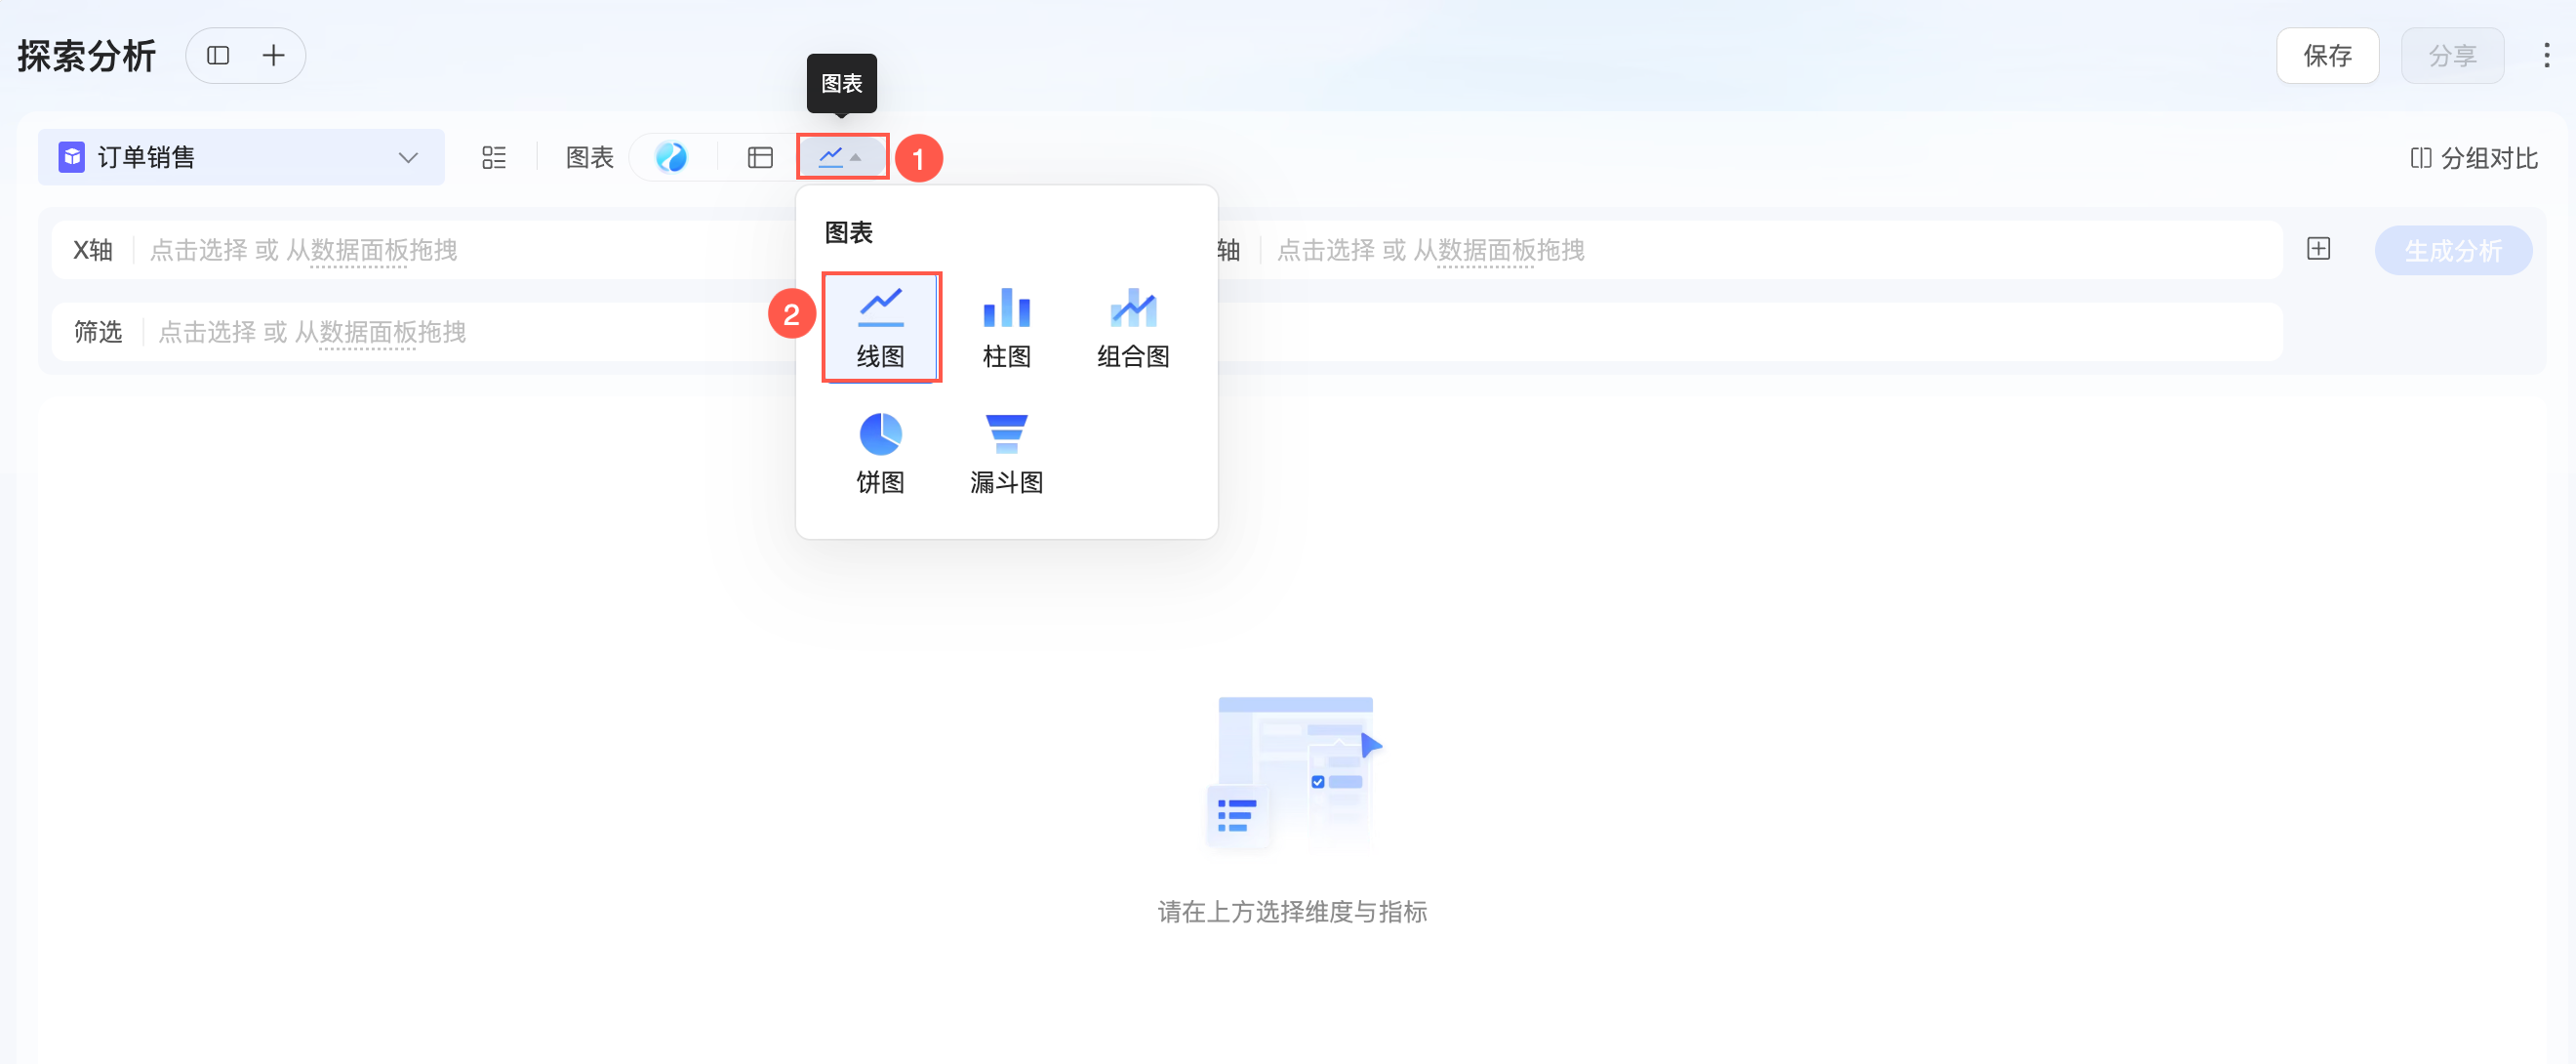Select the line chart (线图) option
Image resolution: width=2576 pixels, height=1064 pixels.
pos(880,327)
